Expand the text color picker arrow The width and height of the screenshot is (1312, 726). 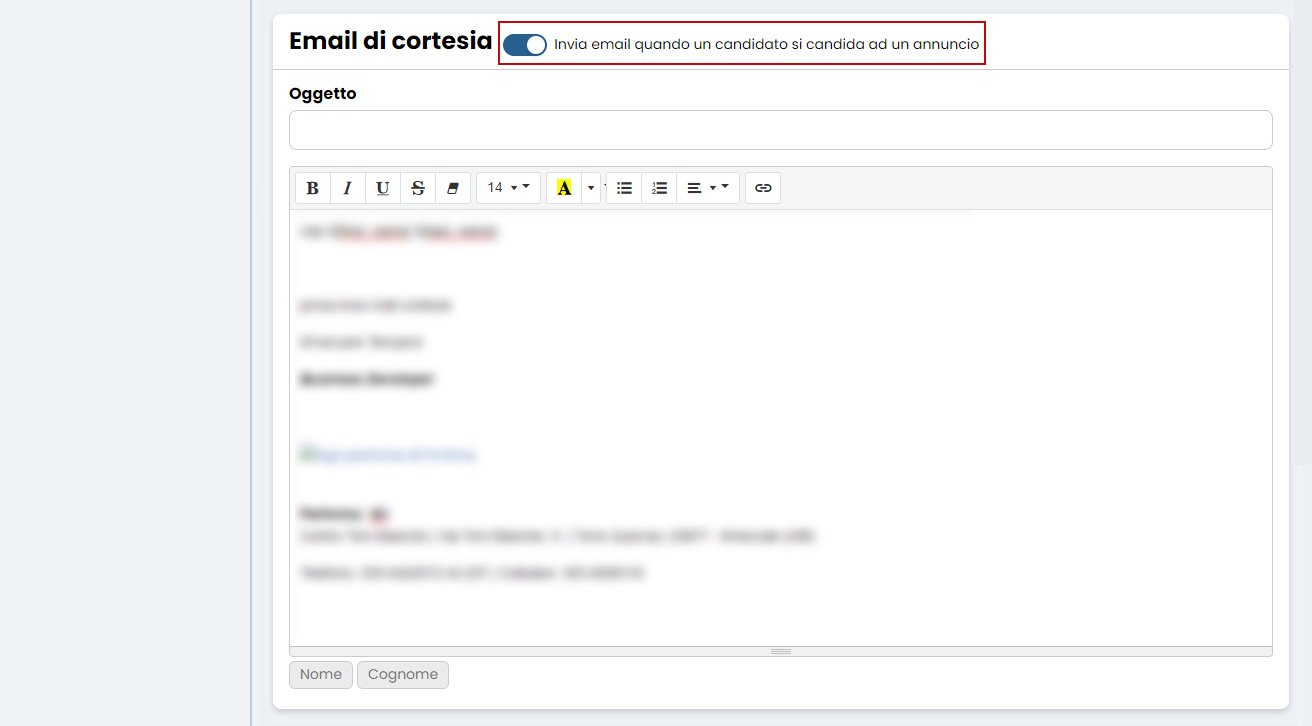[590, 187]
